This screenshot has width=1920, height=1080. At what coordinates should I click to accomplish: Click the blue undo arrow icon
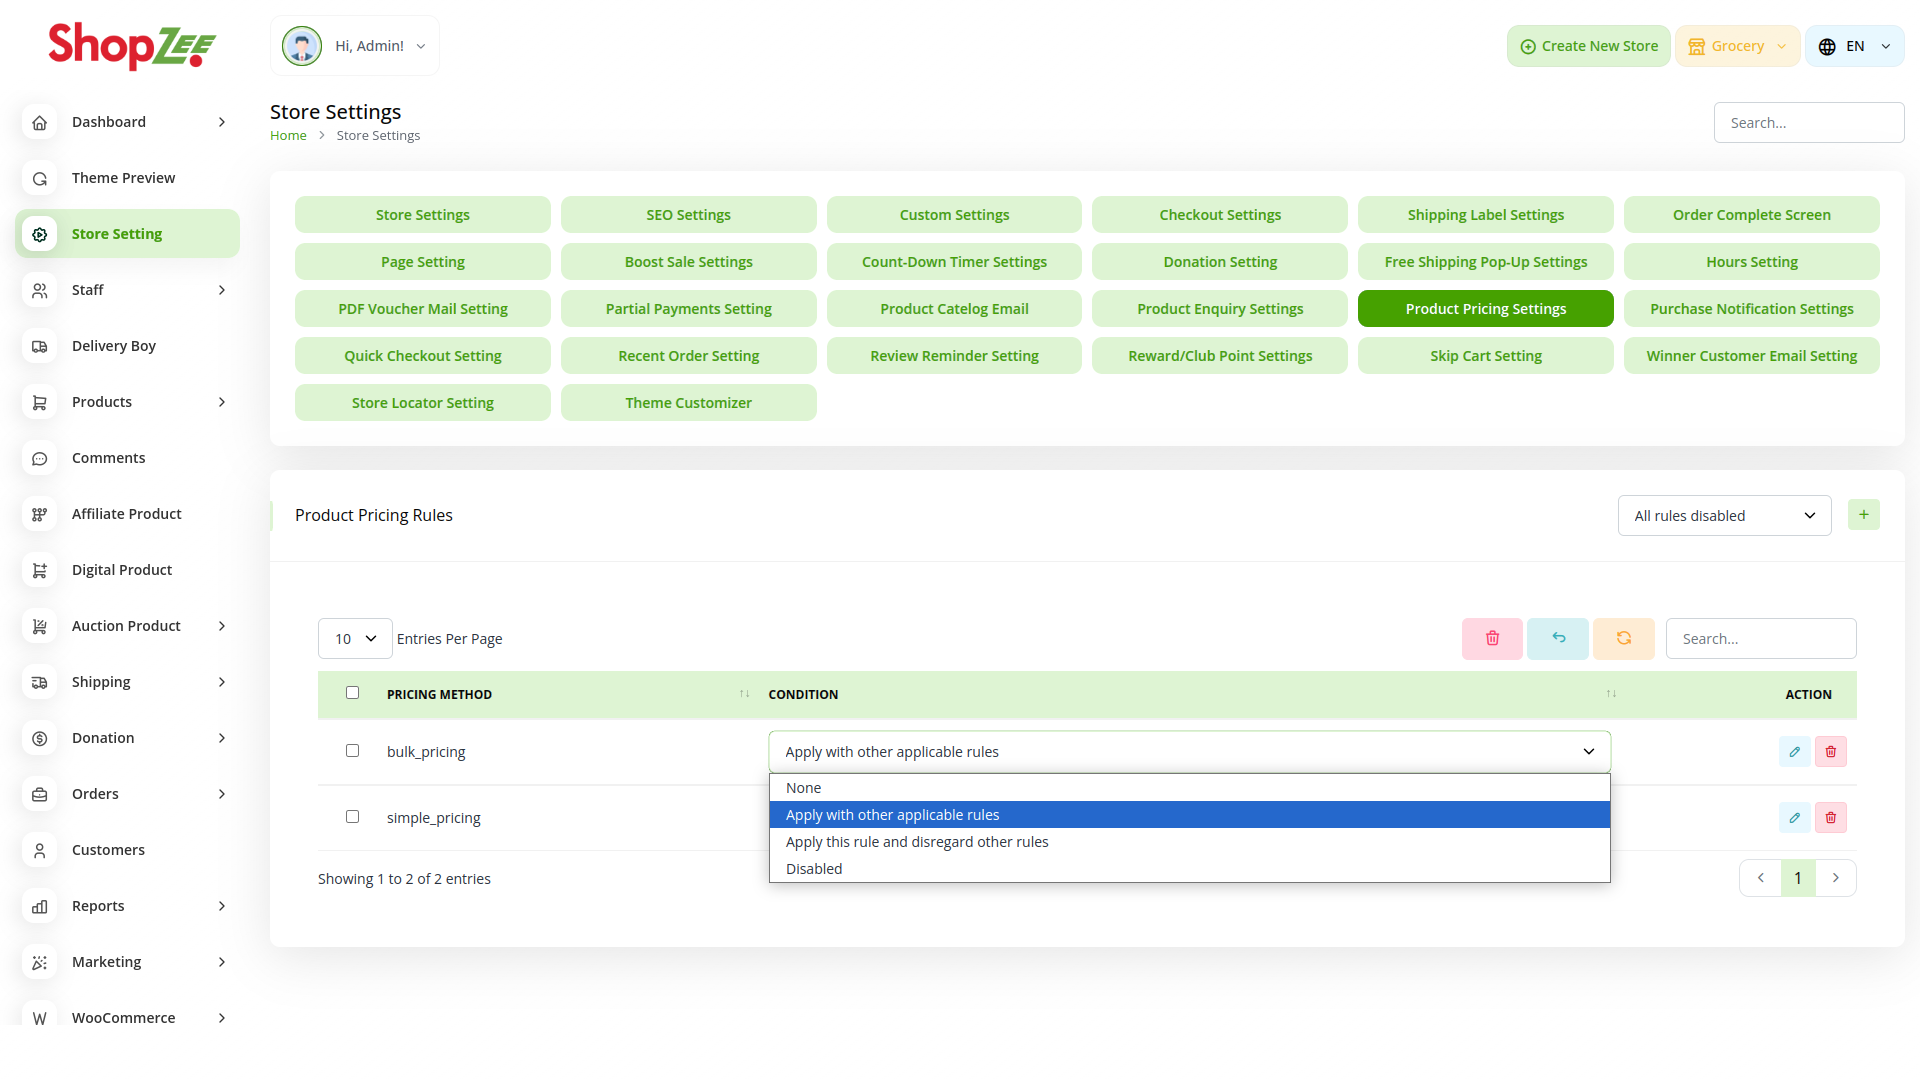coord(1558,638)
